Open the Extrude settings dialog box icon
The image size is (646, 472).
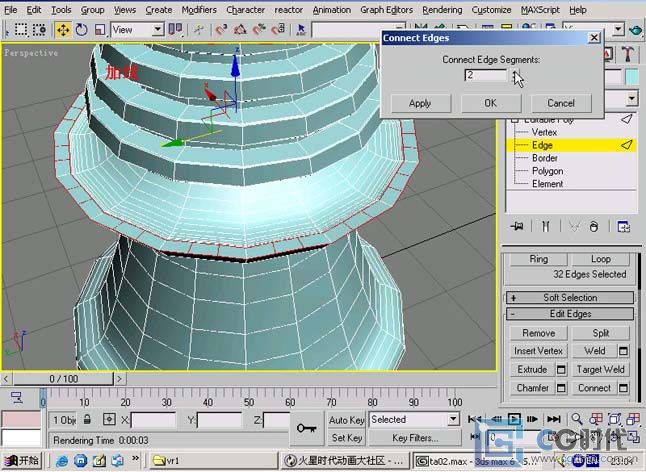tap(561, 369)
